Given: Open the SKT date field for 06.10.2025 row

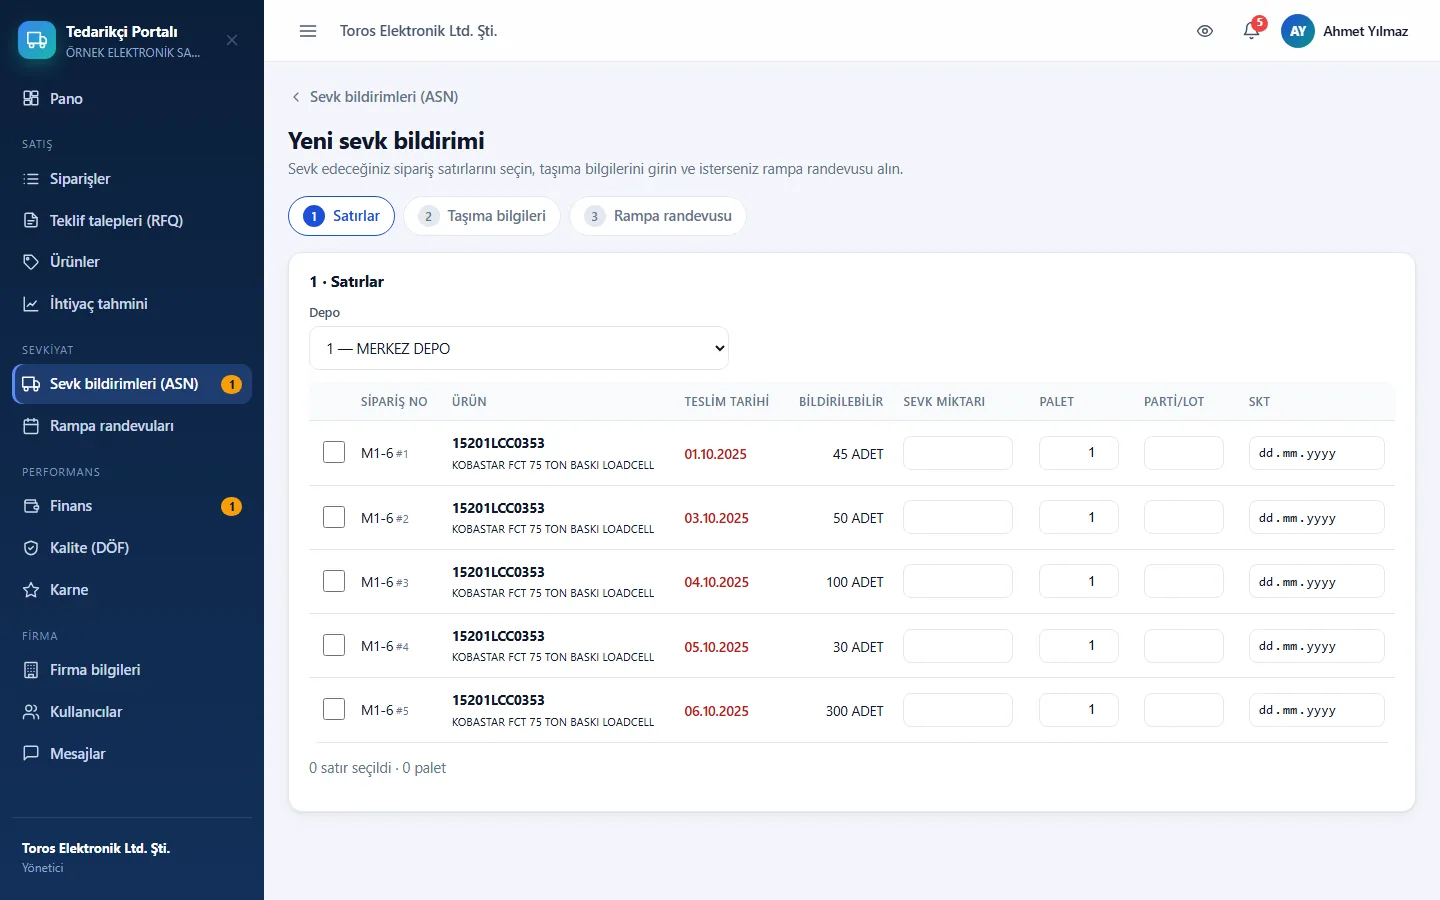Looking at the screenshot, I should [1317, 710].
